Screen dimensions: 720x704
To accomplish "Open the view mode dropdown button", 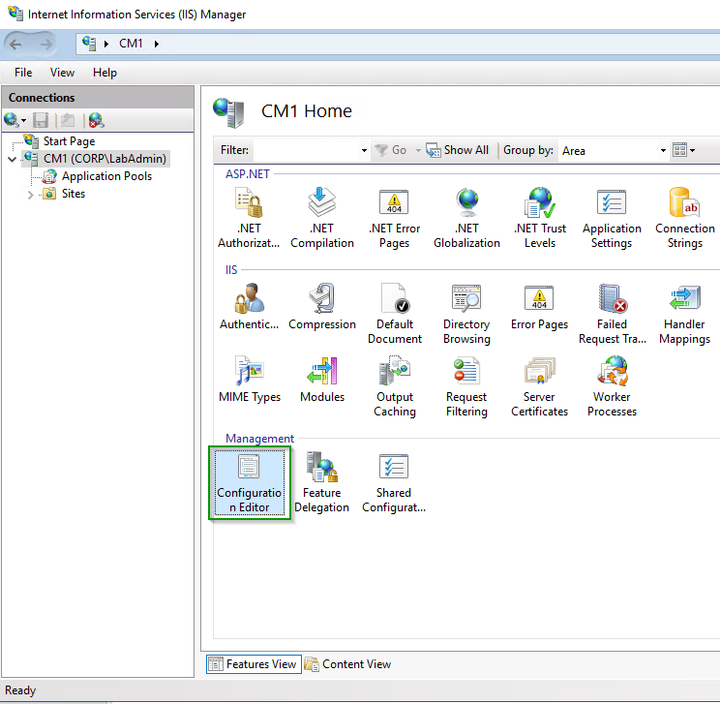I will pos(683,150).
